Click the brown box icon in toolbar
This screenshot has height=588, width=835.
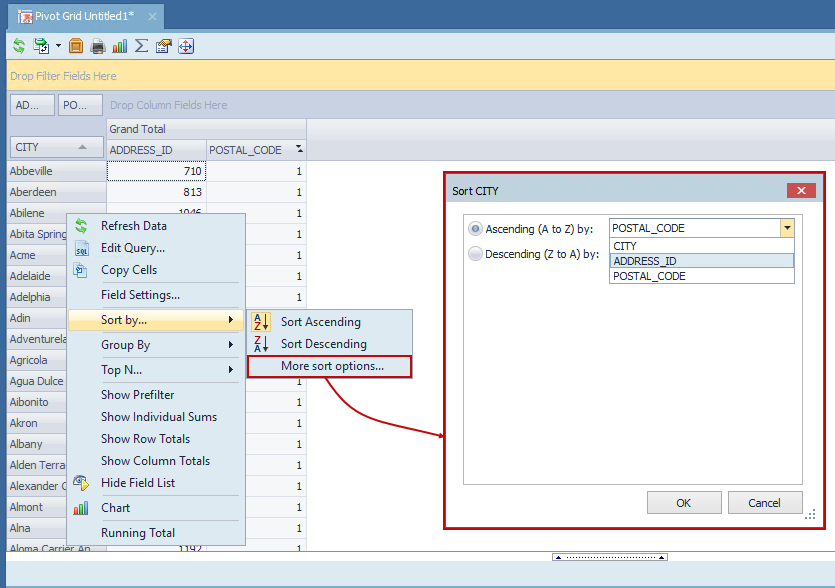coord(76,46)
